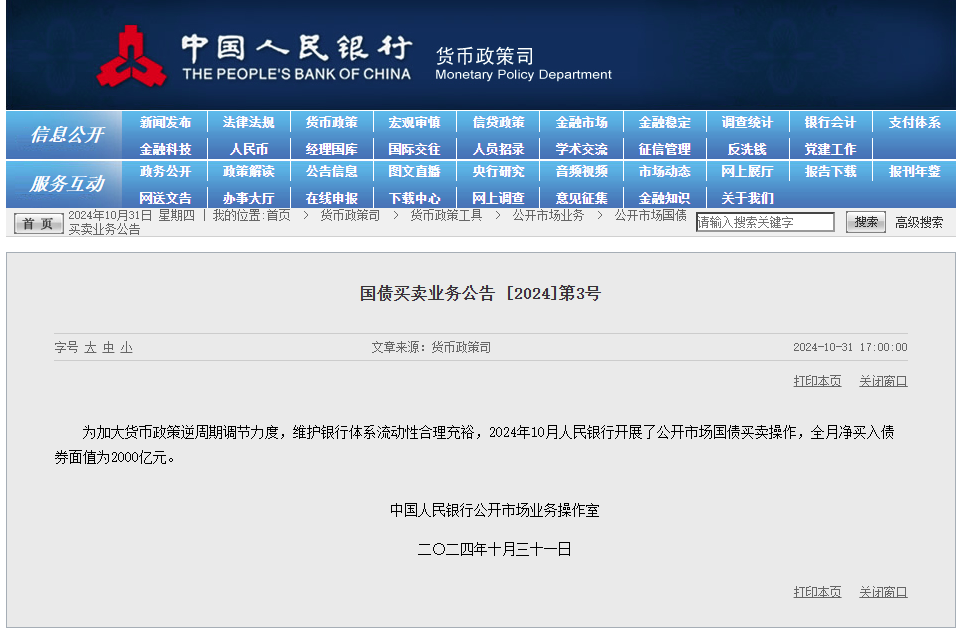Open 音频视频 under 服务互动
The image size is (962, 638).
click(x=582, y=171)
